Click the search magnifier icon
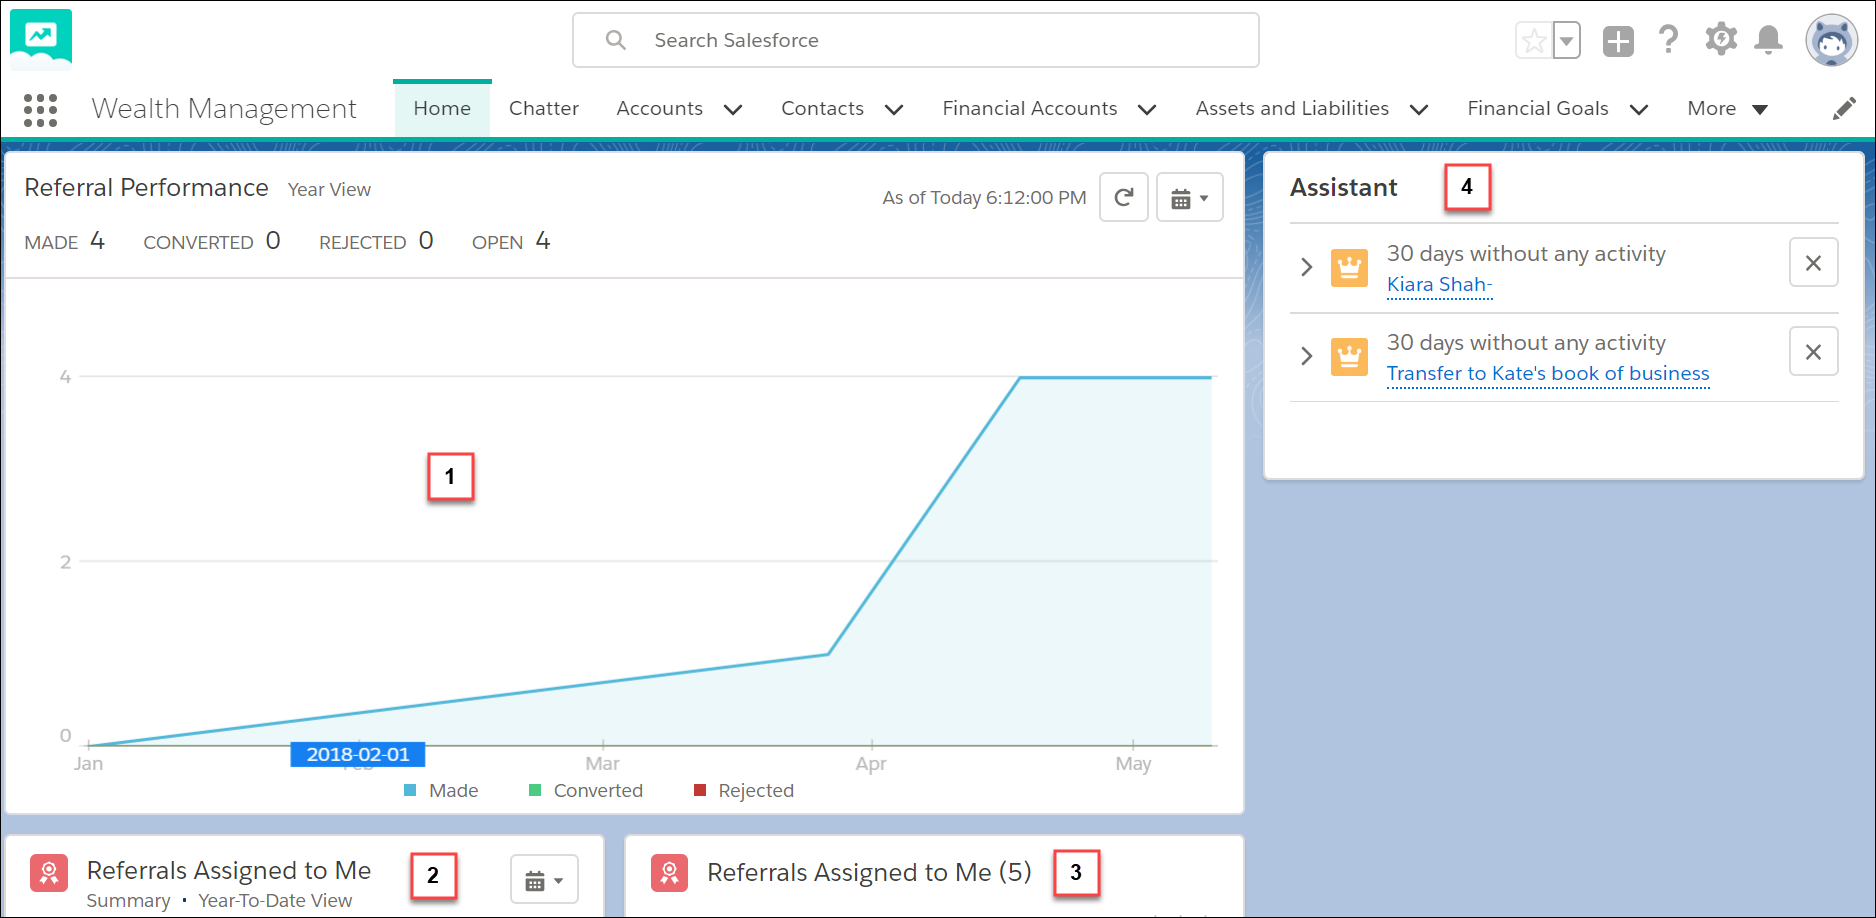1876x918 pixels. coord(616,40)
